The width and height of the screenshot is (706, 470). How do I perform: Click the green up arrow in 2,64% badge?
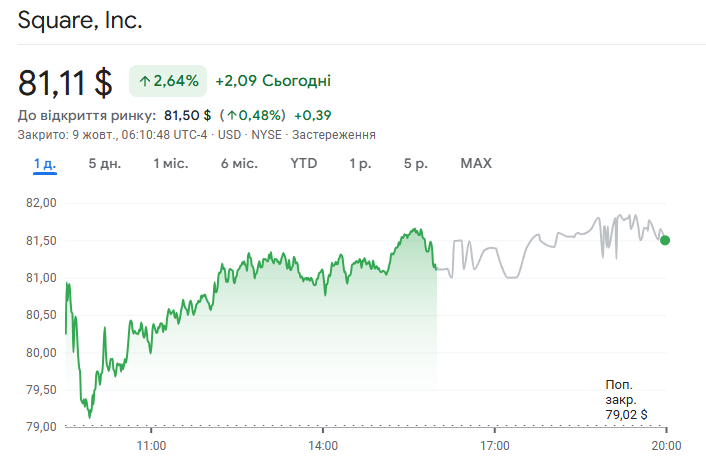[x=144, y=81]
